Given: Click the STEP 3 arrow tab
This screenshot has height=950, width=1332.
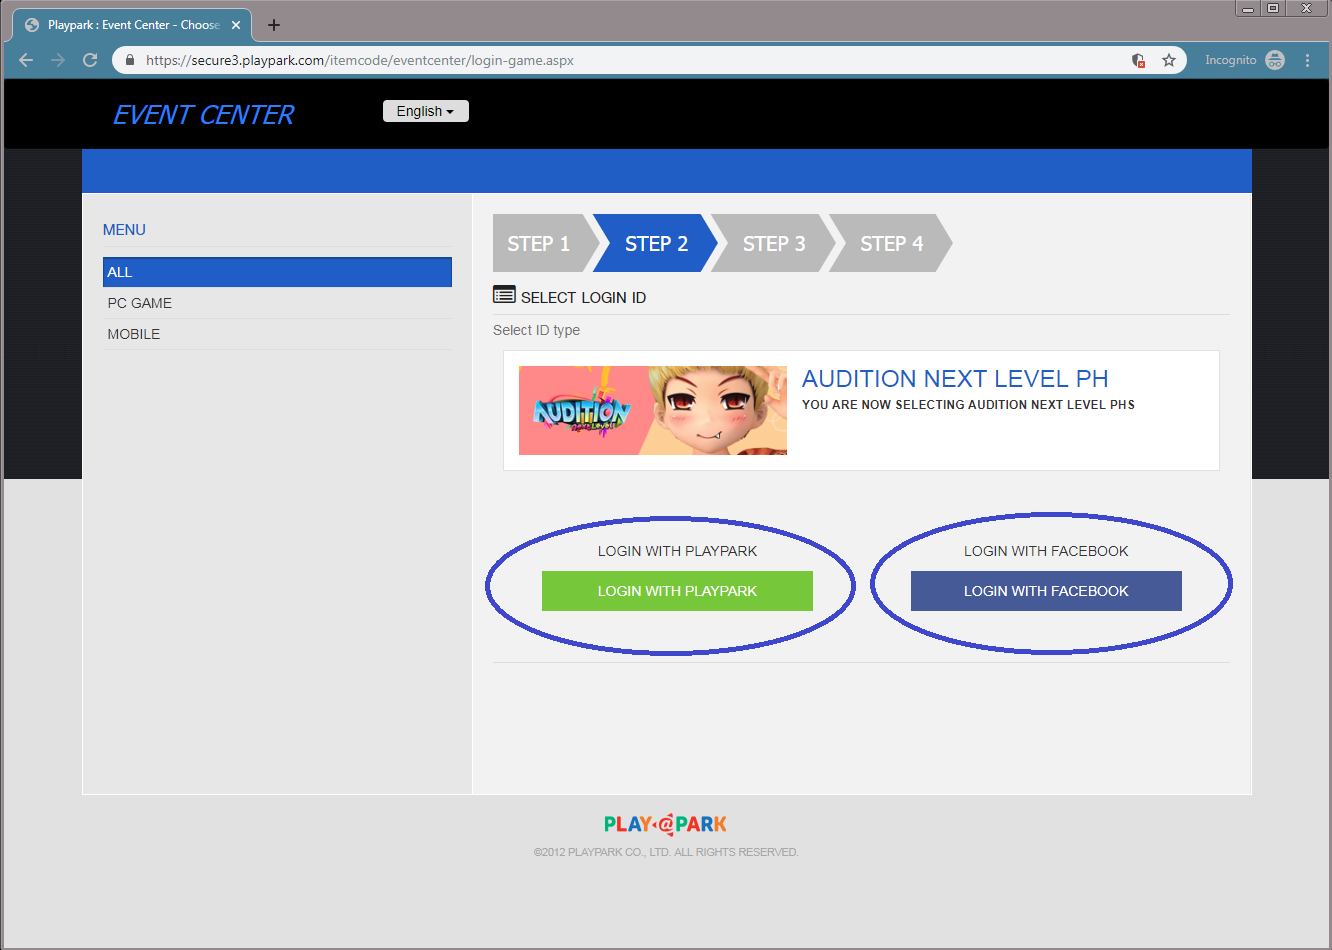Looking at the screenshot, I should click(x=773, y=244).
